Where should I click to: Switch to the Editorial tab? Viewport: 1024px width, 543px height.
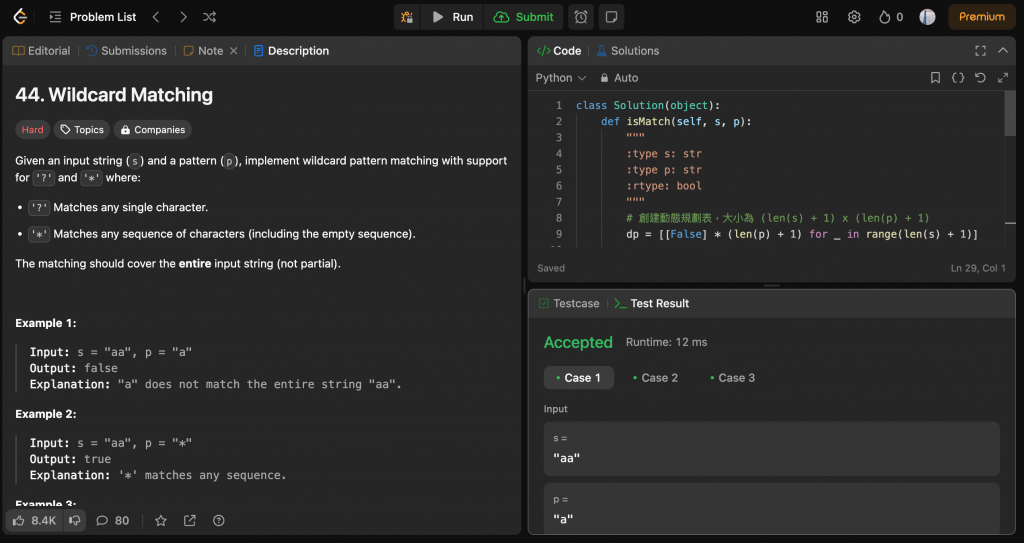(x=41, y=51)
